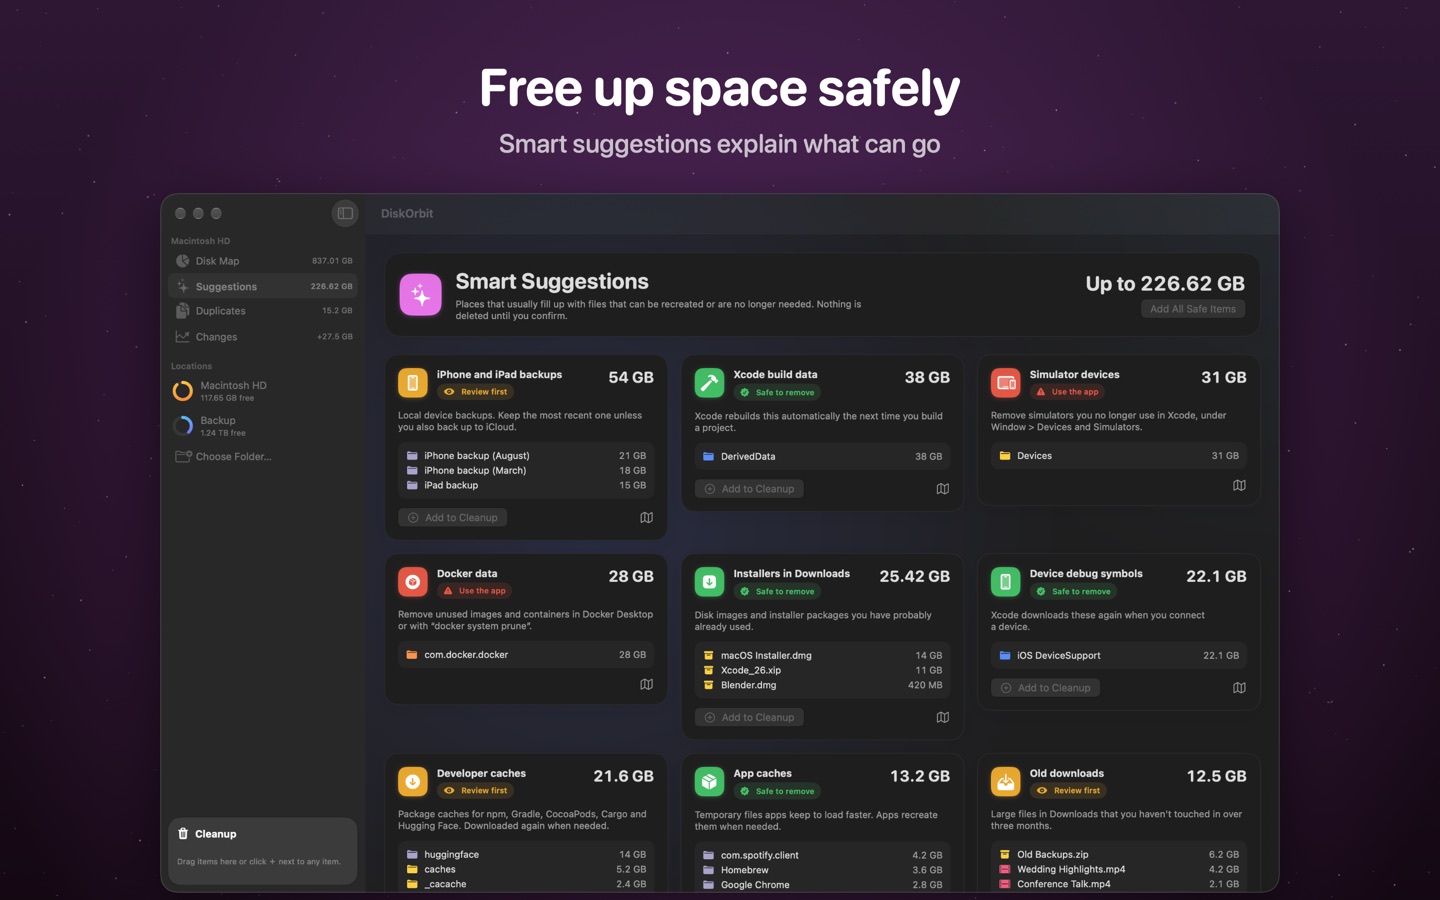Select DerivedData folder row

(822, 456)
